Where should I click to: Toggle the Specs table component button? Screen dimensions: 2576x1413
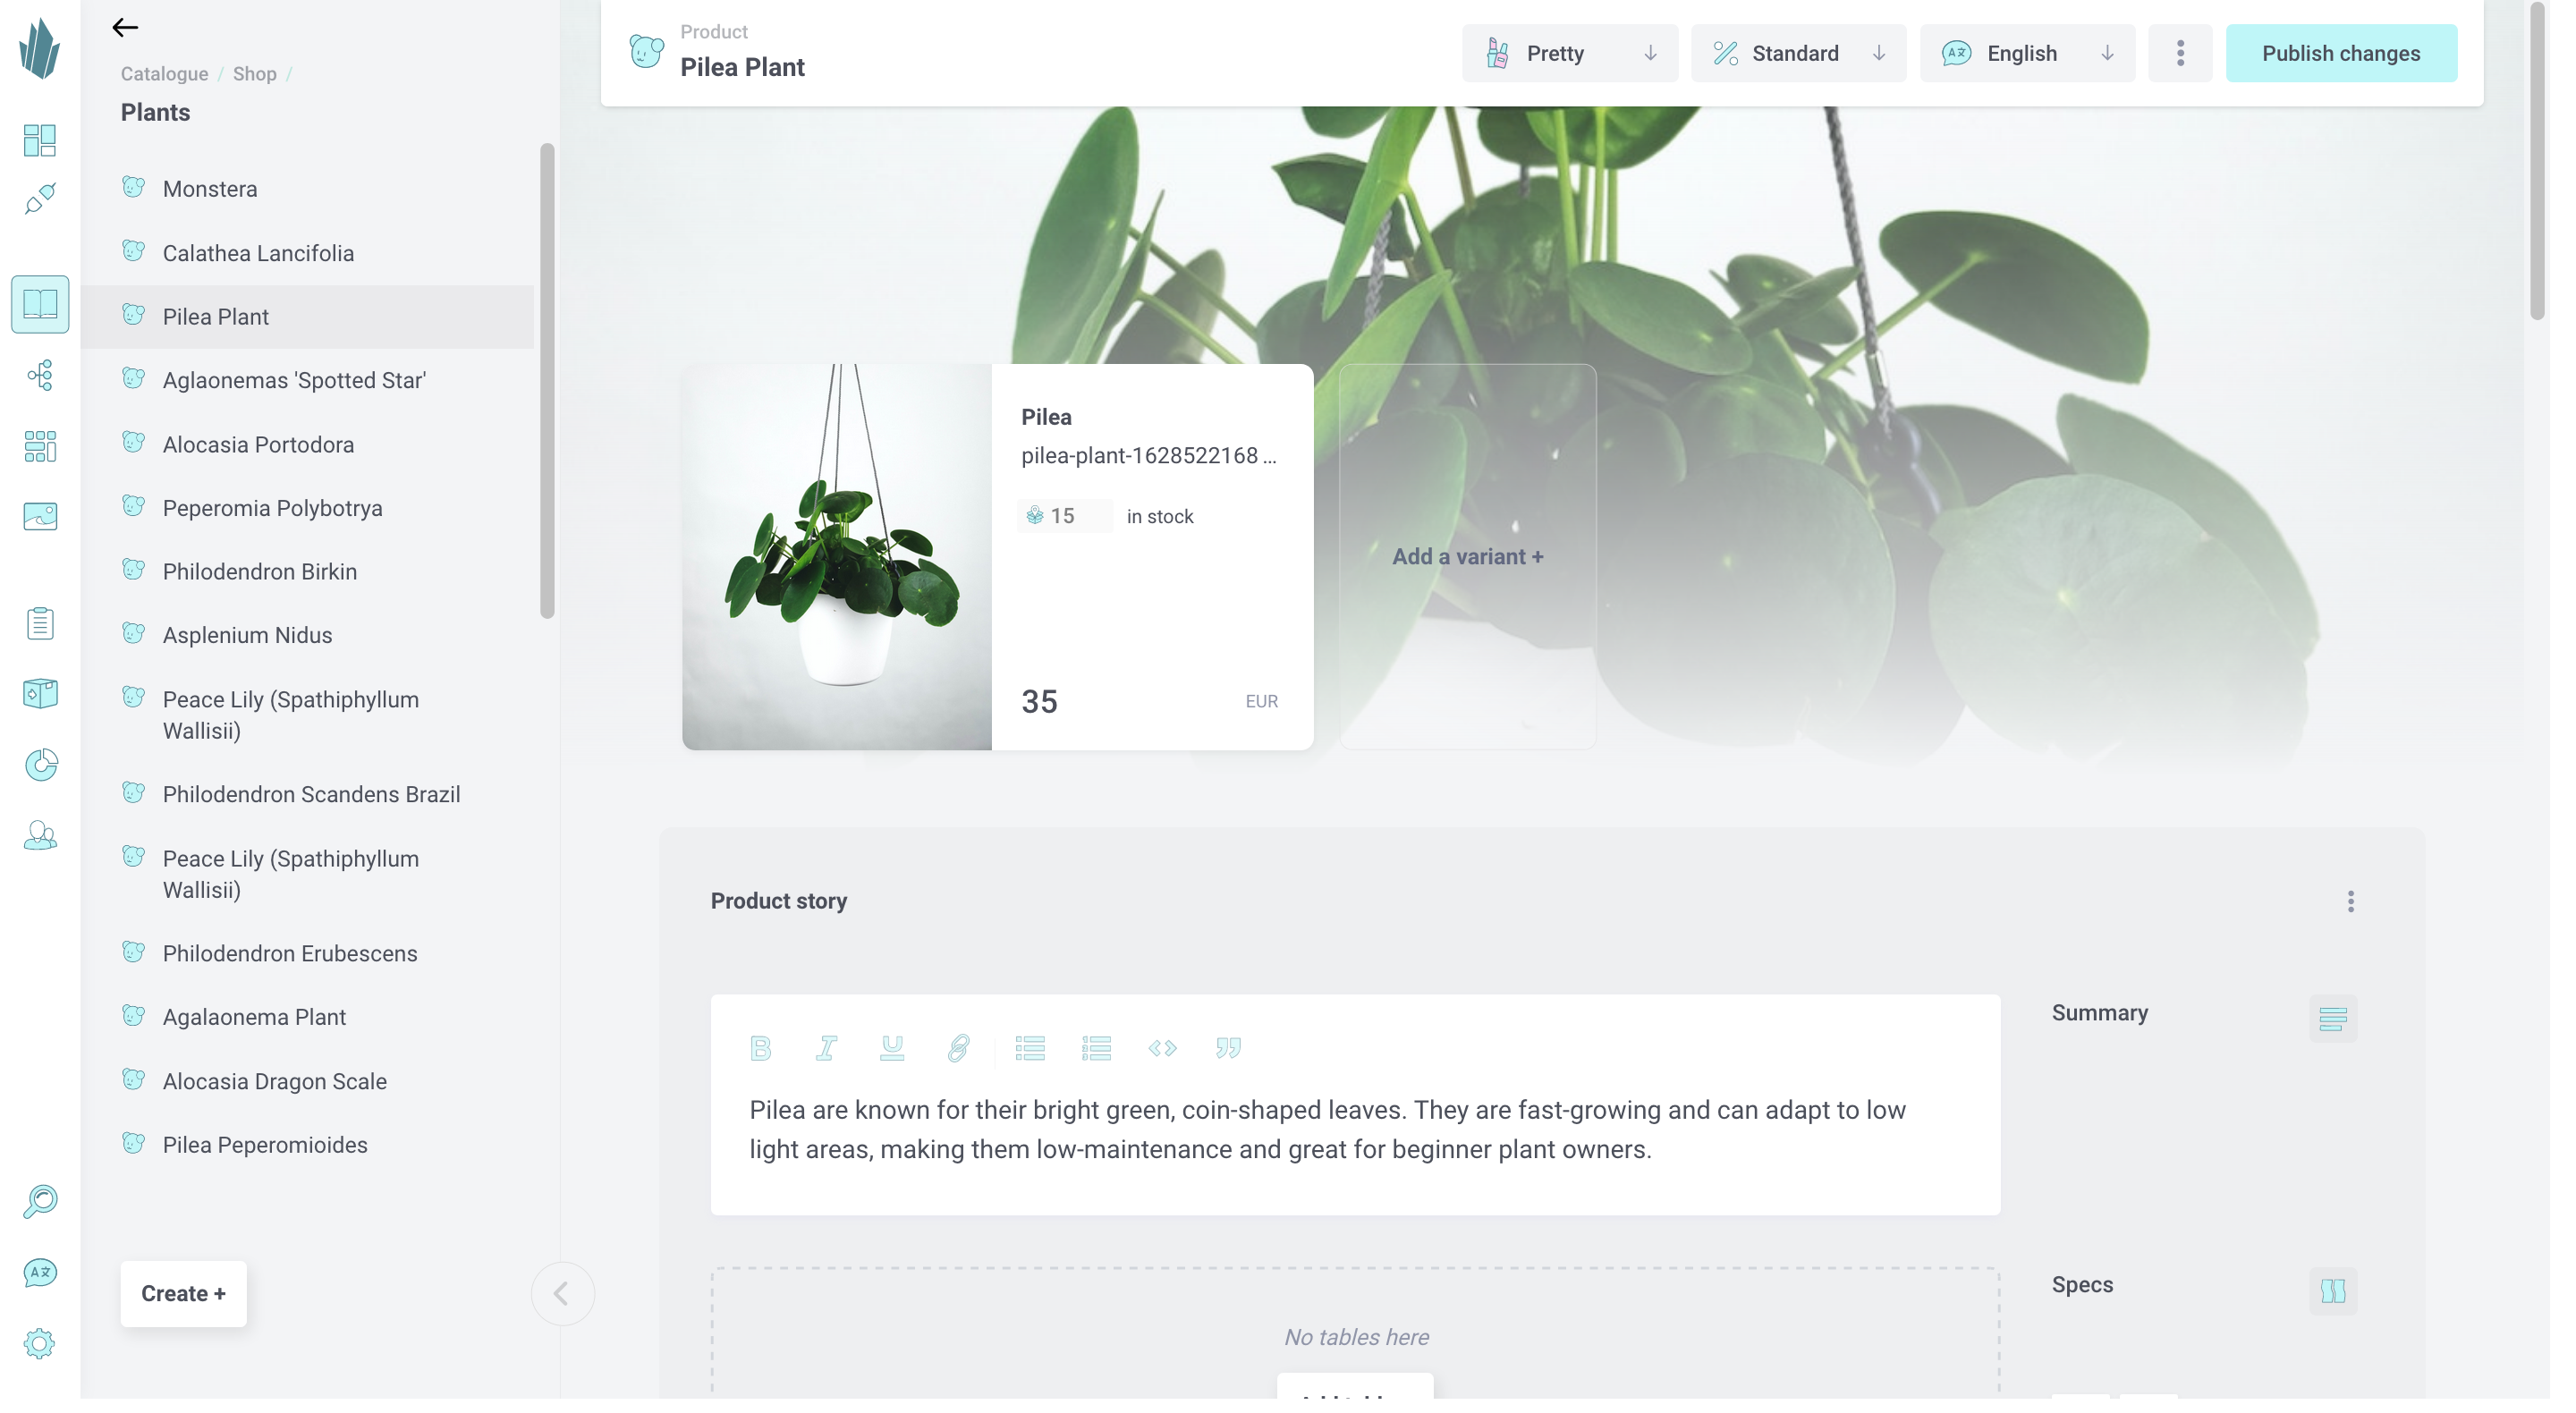(x=2332, y=1290)
